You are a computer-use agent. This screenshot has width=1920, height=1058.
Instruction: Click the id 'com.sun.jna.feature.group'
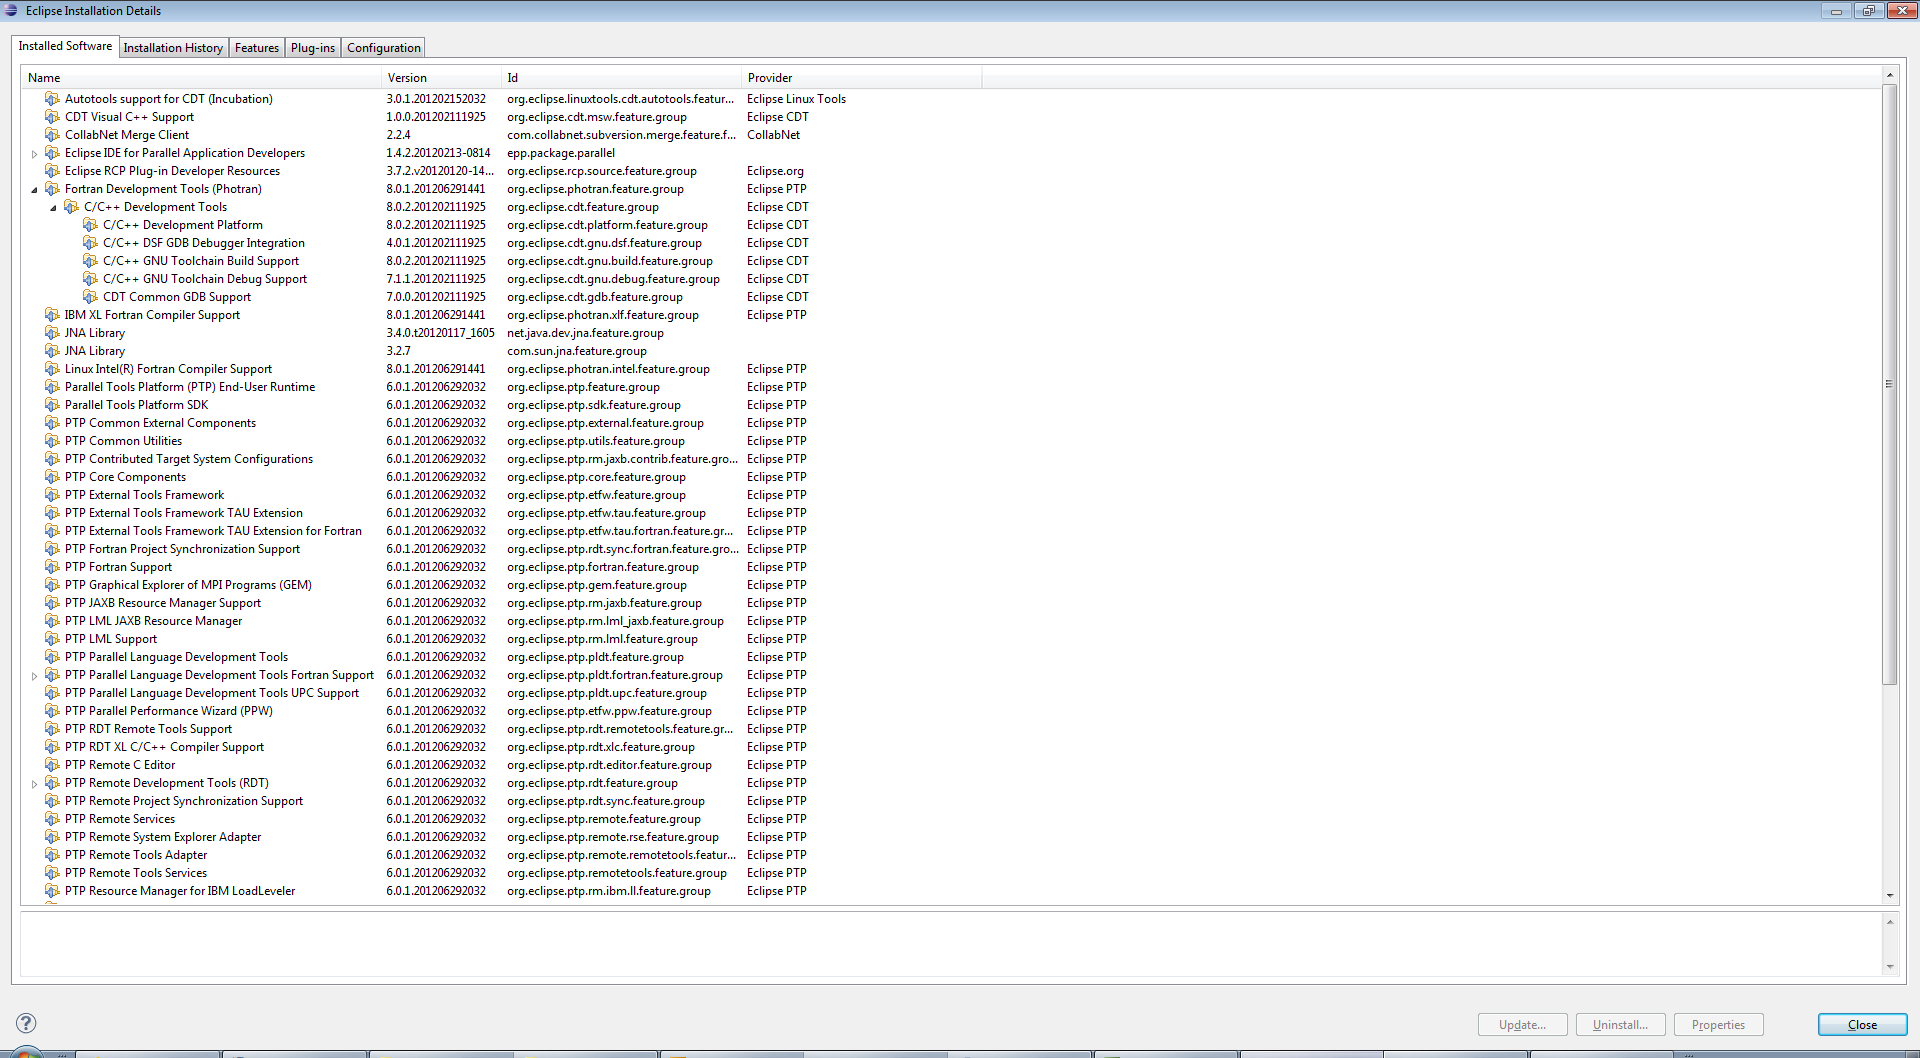click(x=577, y=351)
